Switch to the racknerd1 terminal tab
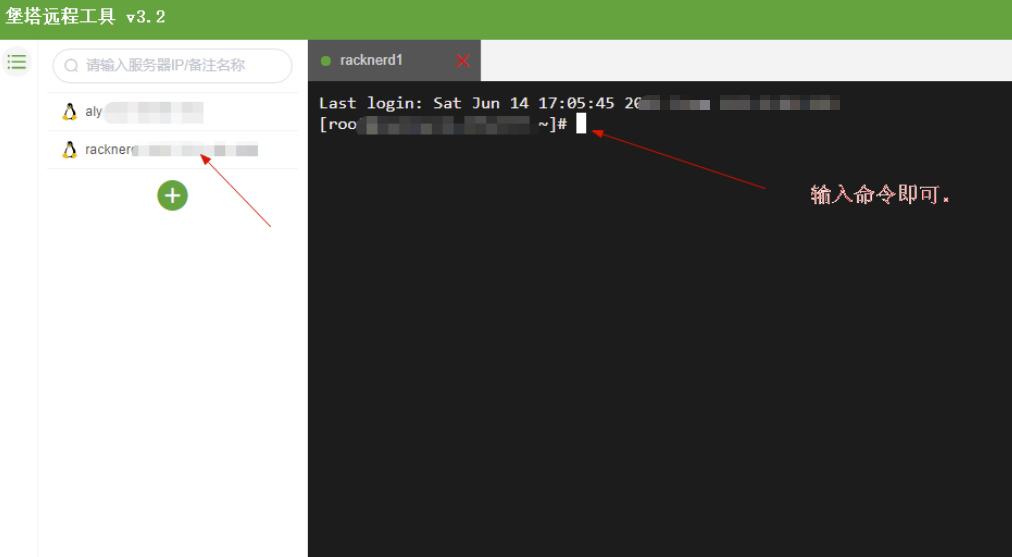Screen dimensions: 1012x557 pos(394,61)
